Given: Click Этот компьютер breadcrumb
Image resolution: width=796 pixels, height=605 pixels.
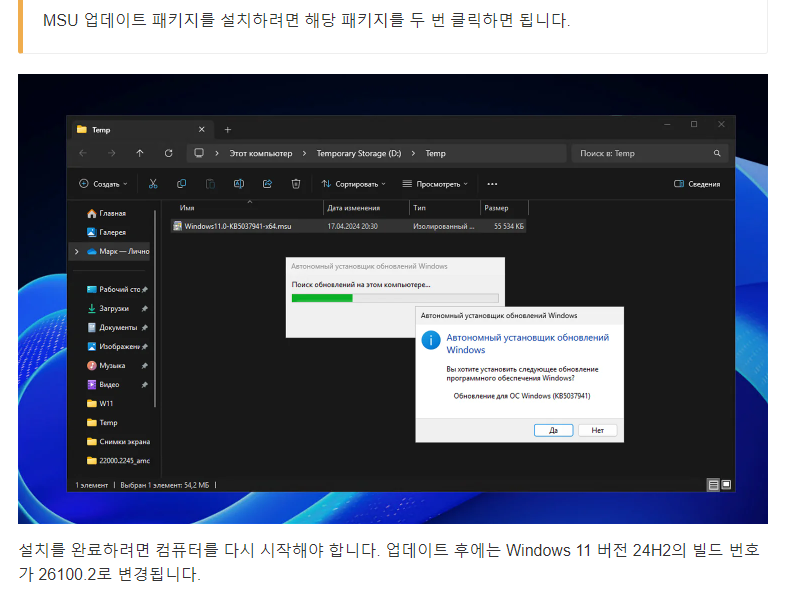Looking at the screenshot, I should [260, 153].
